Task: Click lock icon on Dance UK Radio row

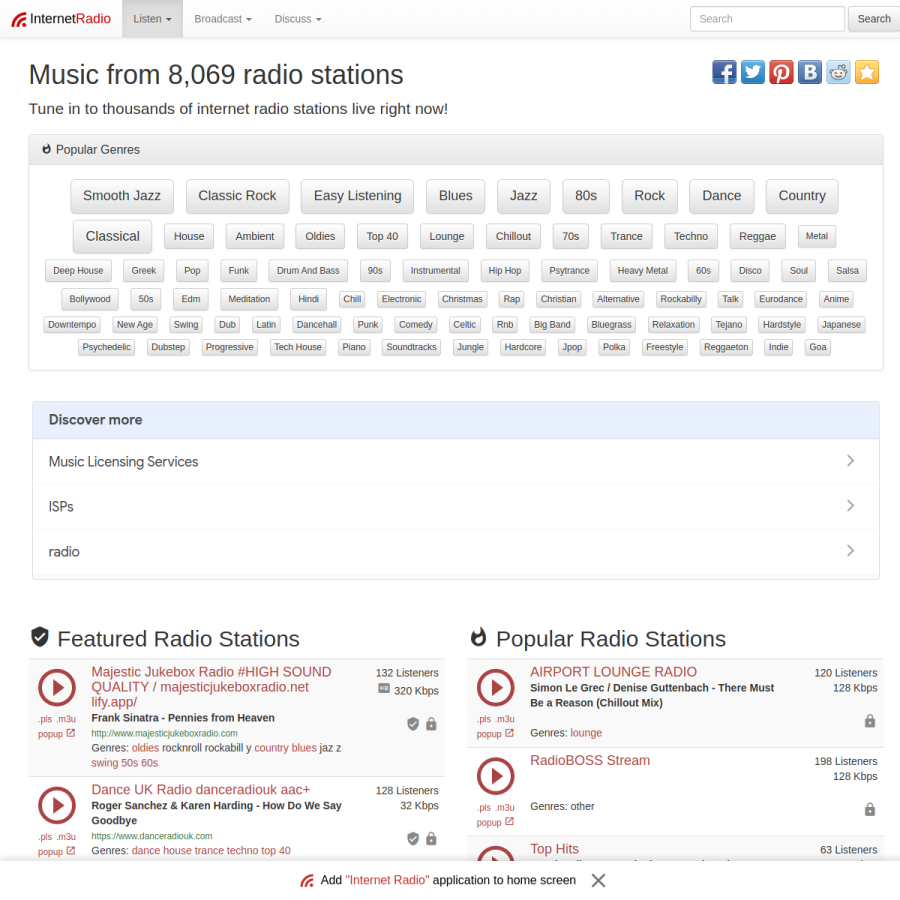Action: (x=431, y=839)
